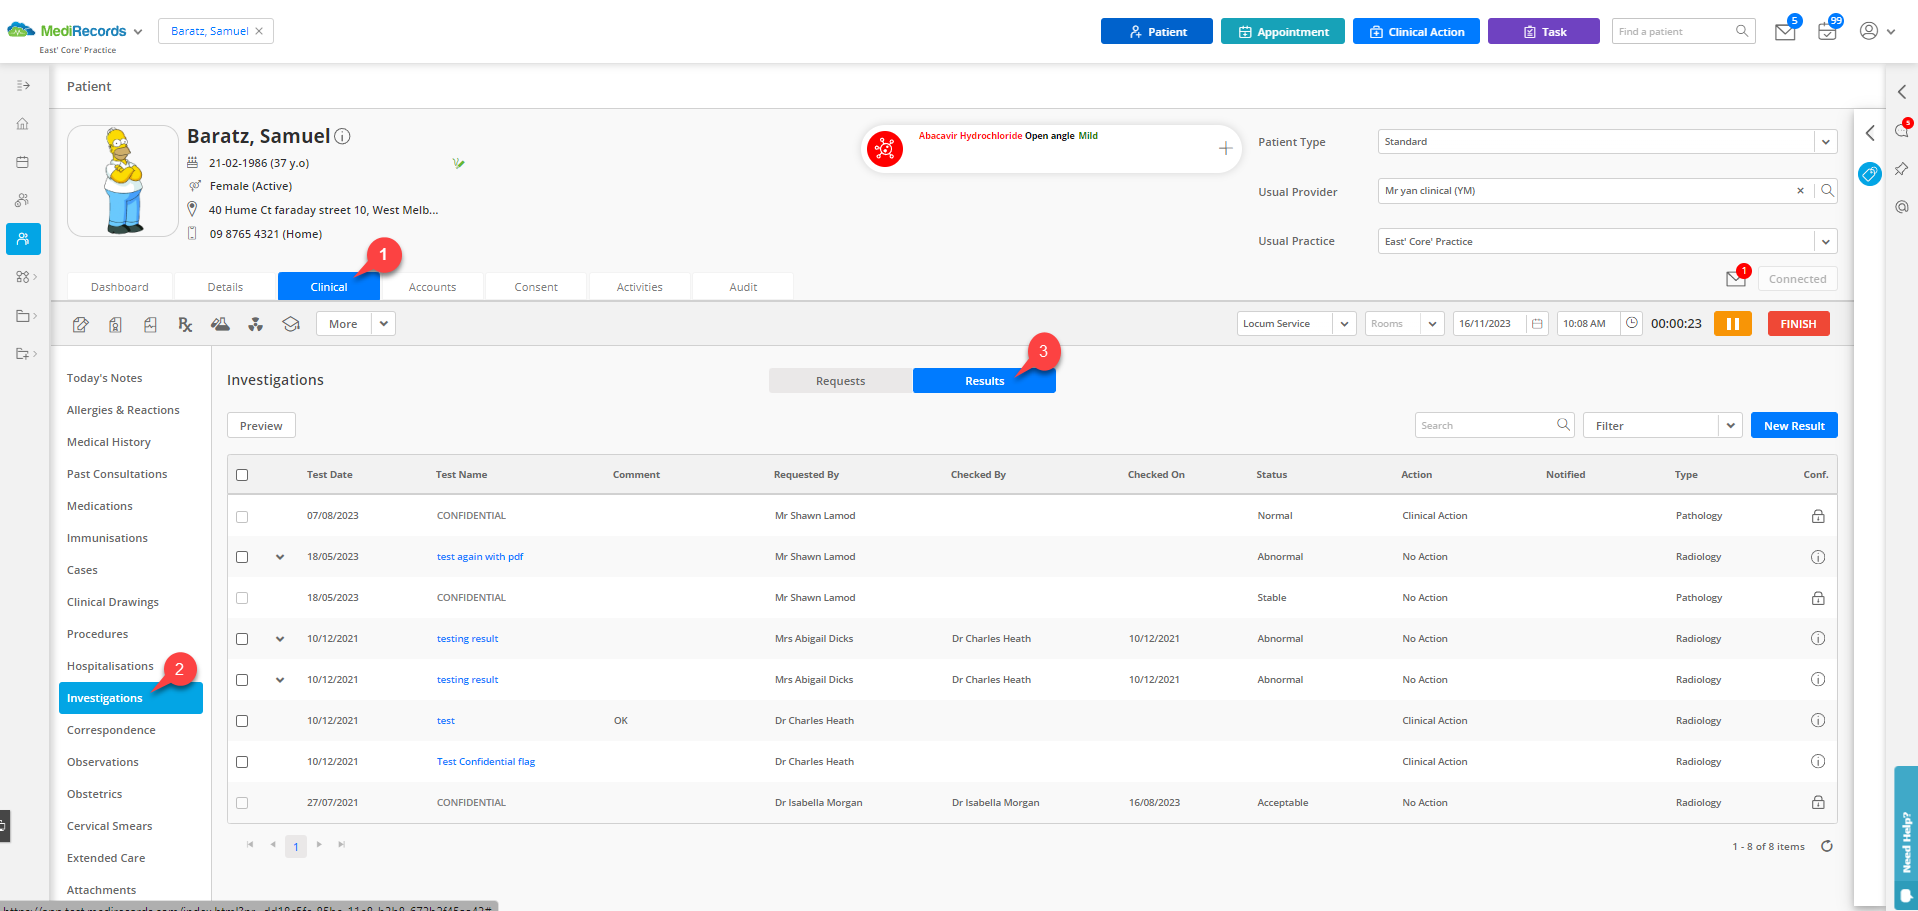Refresh the results list icon
This screenshot has width=1918, height=911.
[x=1827, y=846]
